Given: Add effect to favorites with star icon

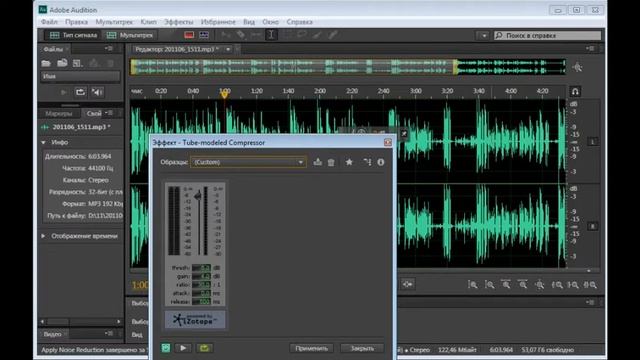Looking at the screenshot, I should [349, 162].
